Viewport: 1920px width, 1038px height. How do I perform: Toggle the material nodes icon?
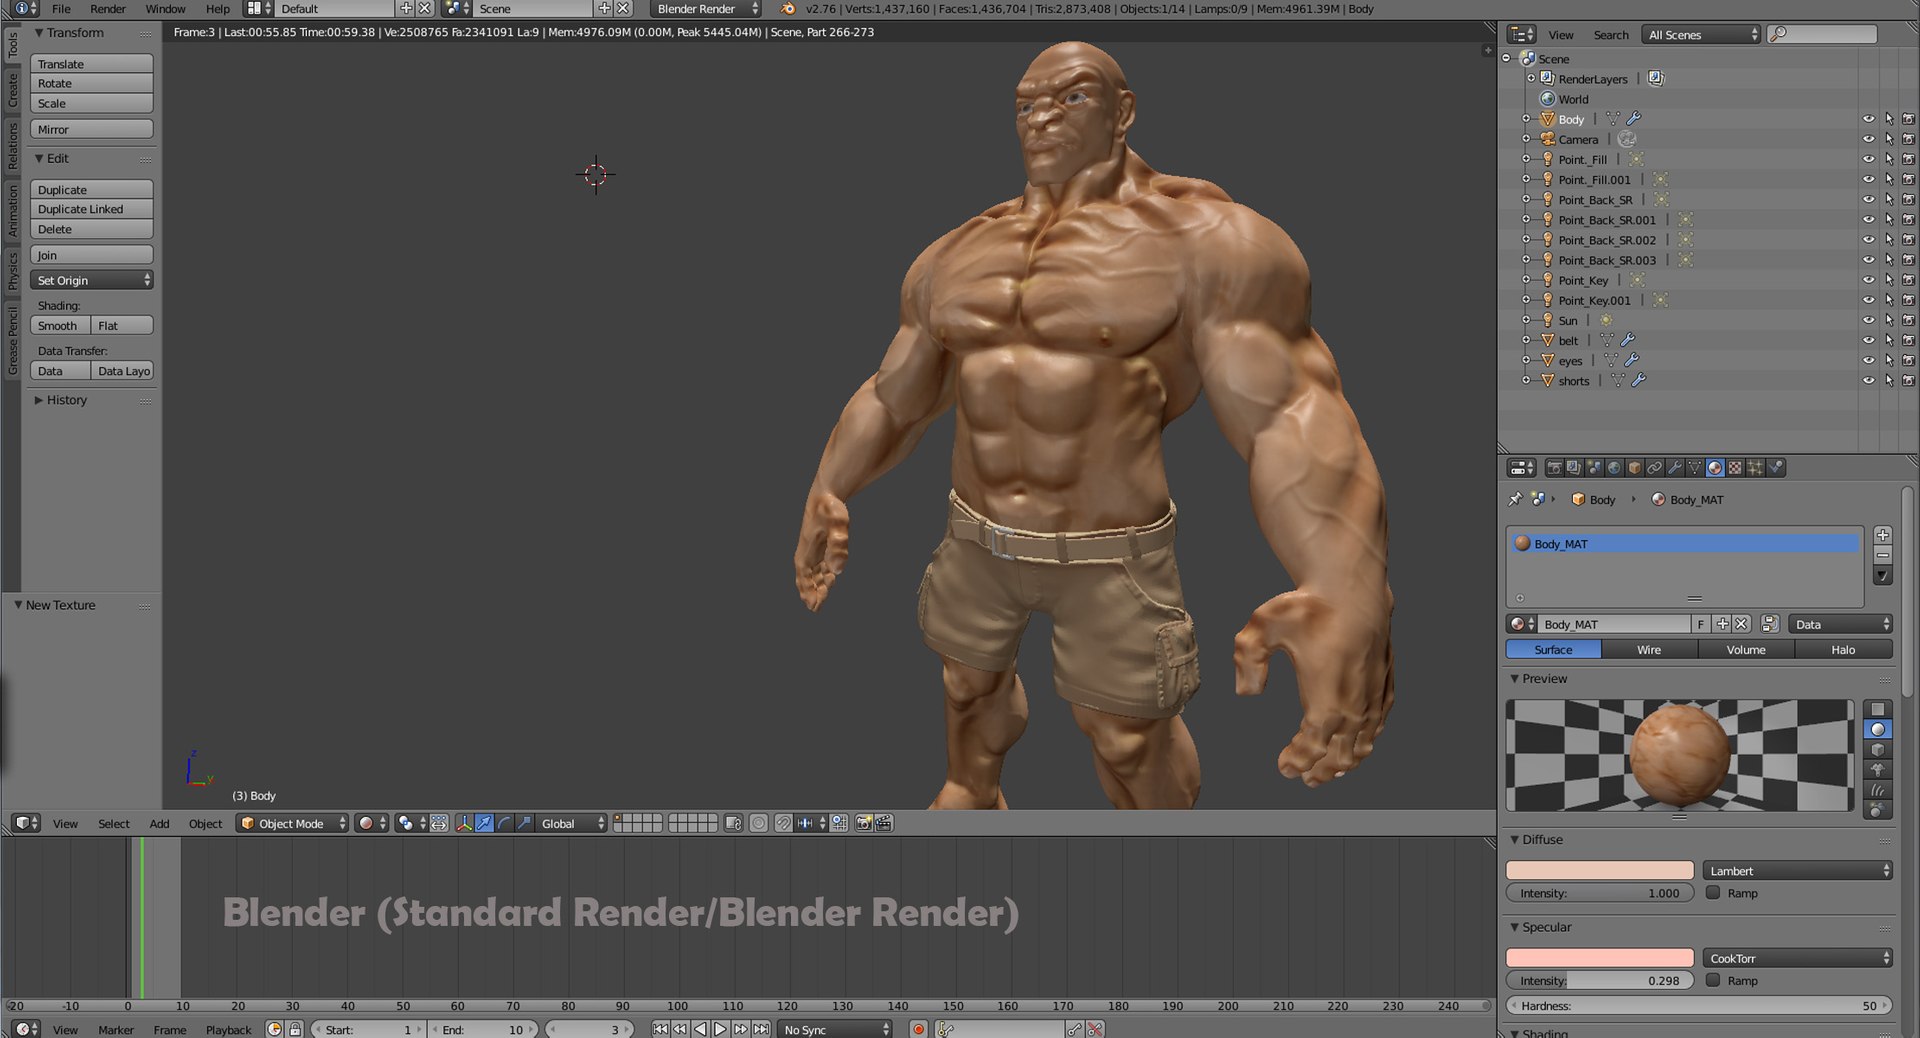coord(1770,624)
